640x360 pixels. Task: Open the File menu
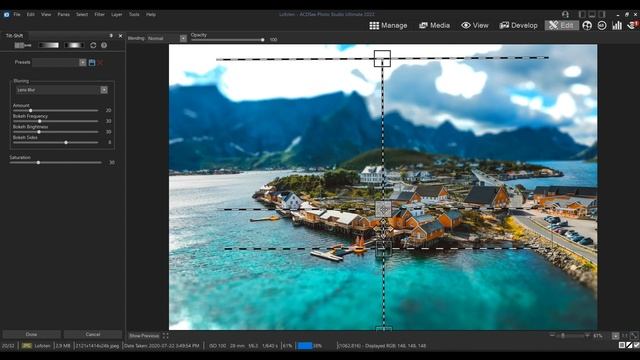pos(17,14)
